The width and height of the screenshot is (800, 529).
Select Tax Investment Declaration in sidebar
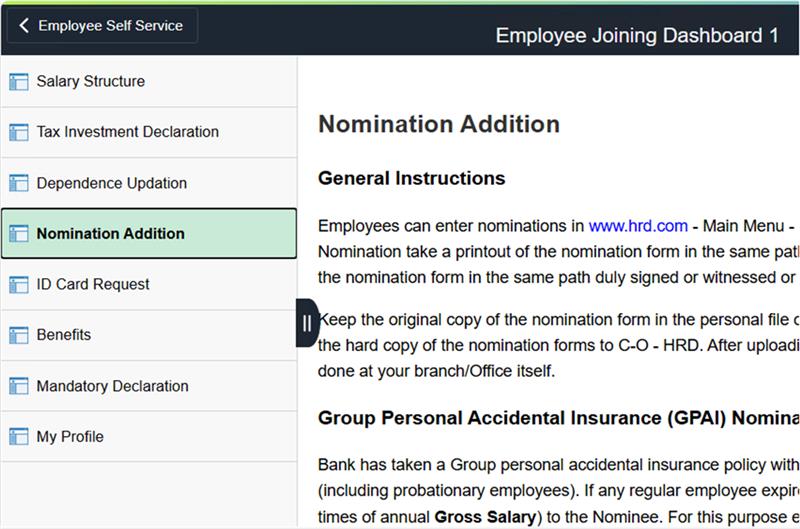(x=128, y=132)
